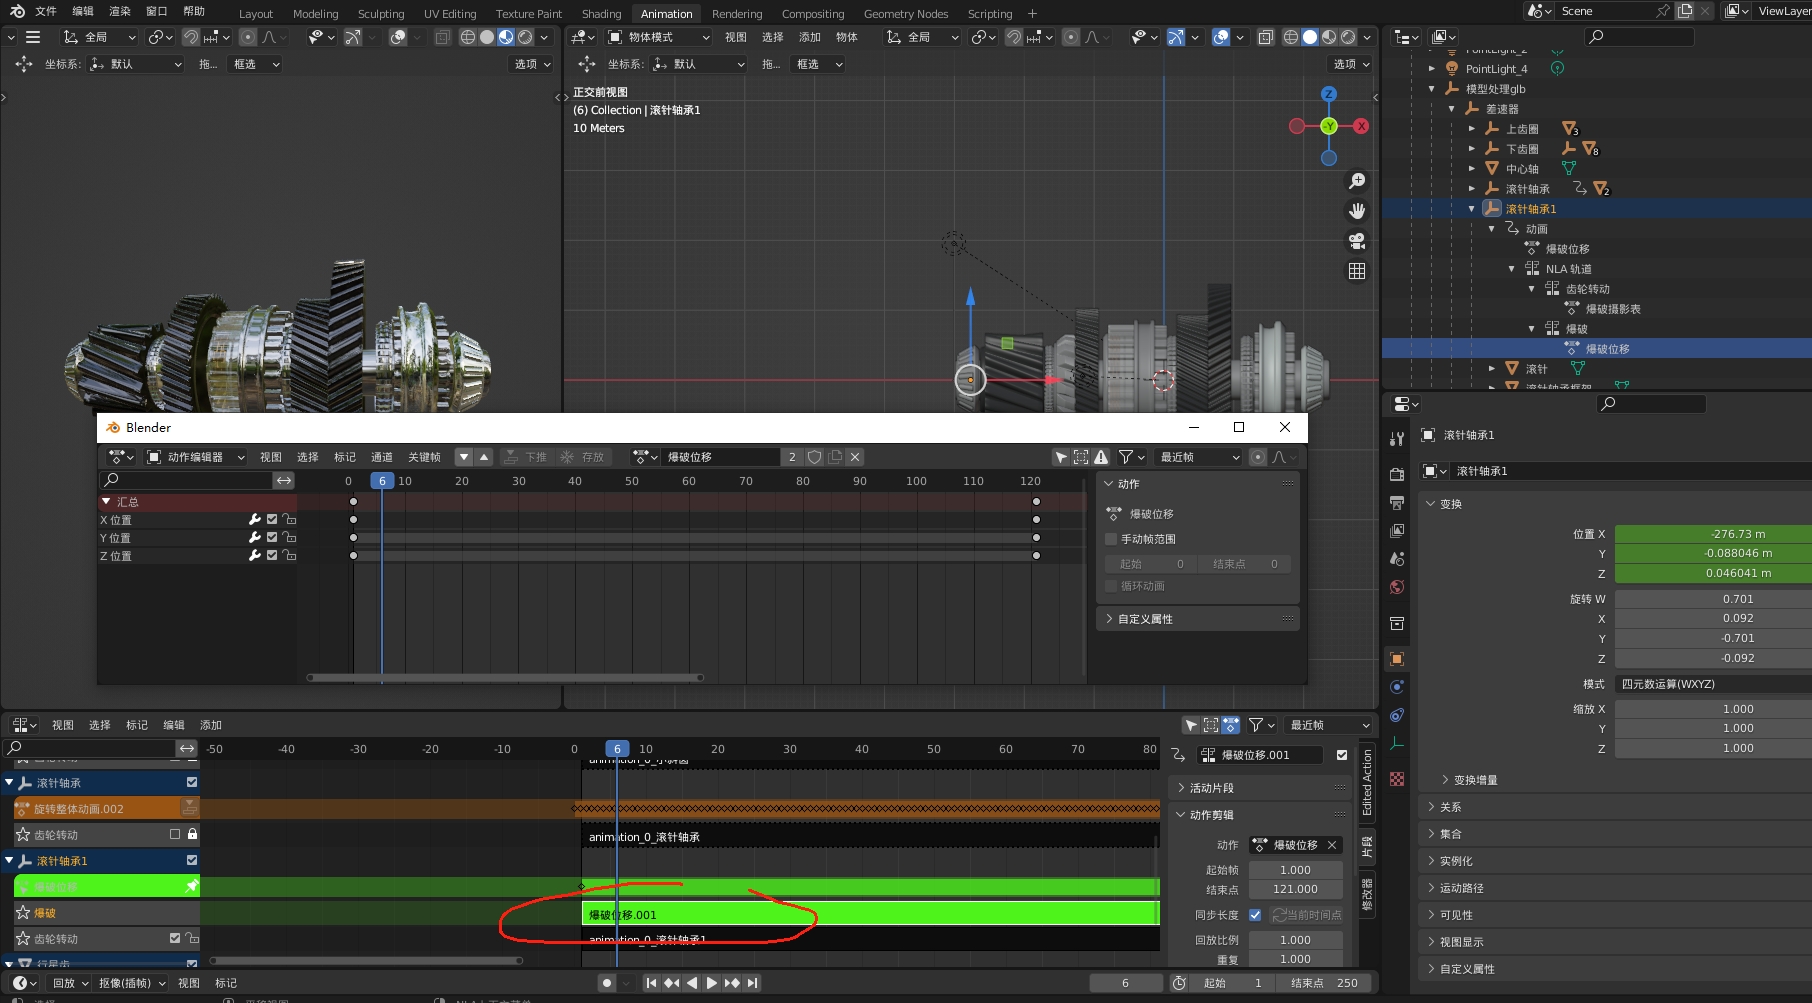This screenshot has width=1812, height=1003.
Task: Toggle the 同步长度 checkbox
Action: 1255,915
